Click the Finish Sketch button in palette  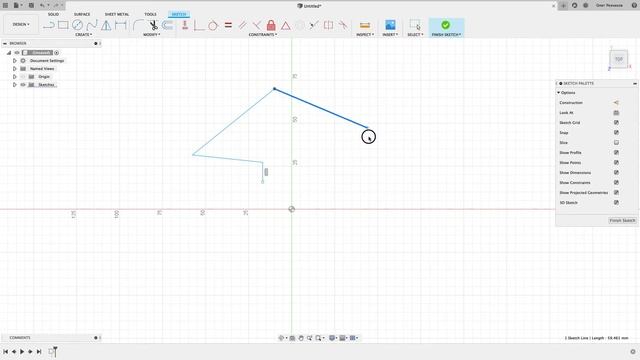pos(622,220)
